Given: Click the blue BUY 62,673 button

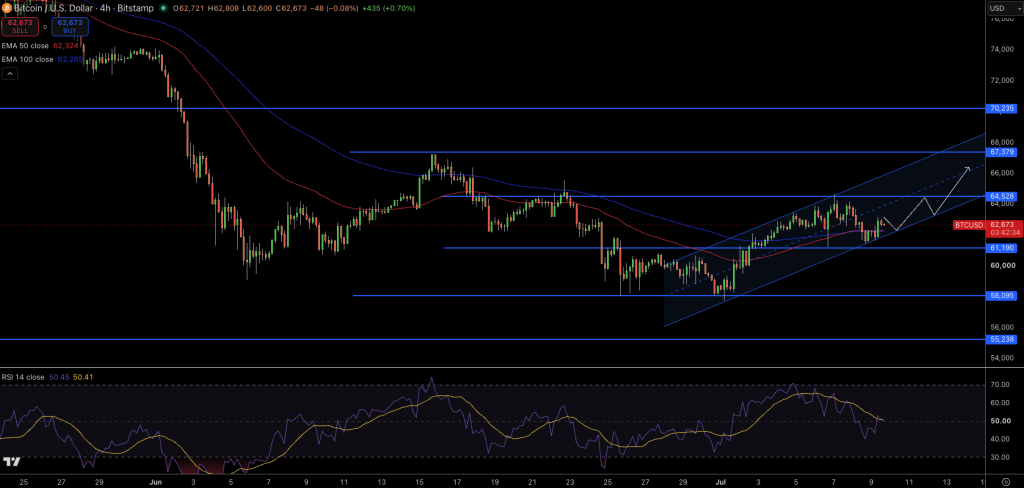Looking at the screenshot, I should click(70, 26).
